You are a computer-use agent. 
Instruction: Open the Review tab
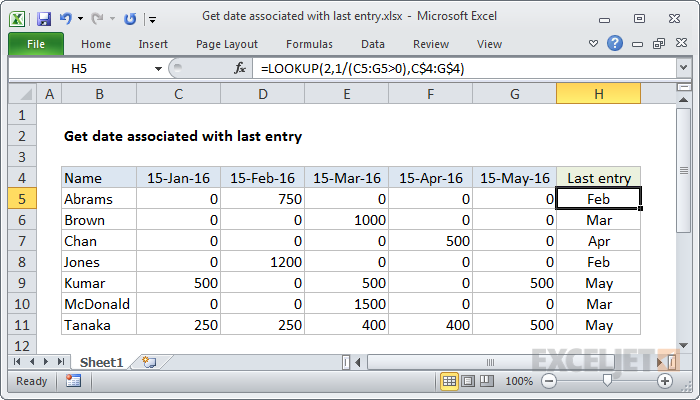coord(431,44)
